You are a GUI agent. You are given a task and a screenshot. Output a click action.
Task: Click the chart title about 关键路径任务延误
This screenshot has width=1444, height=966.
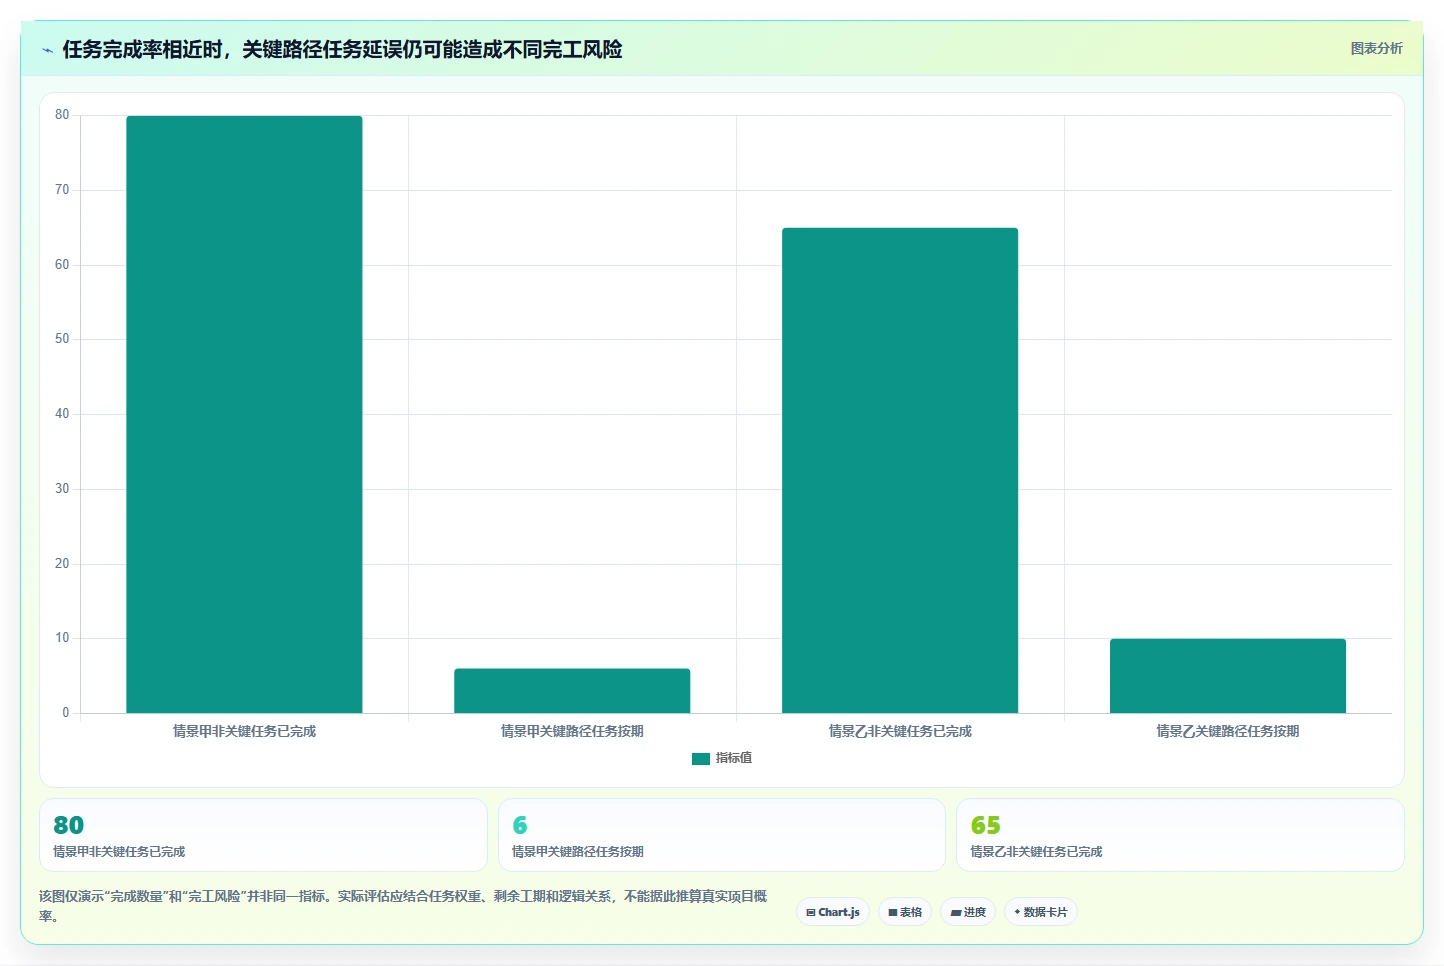[342, 49]
